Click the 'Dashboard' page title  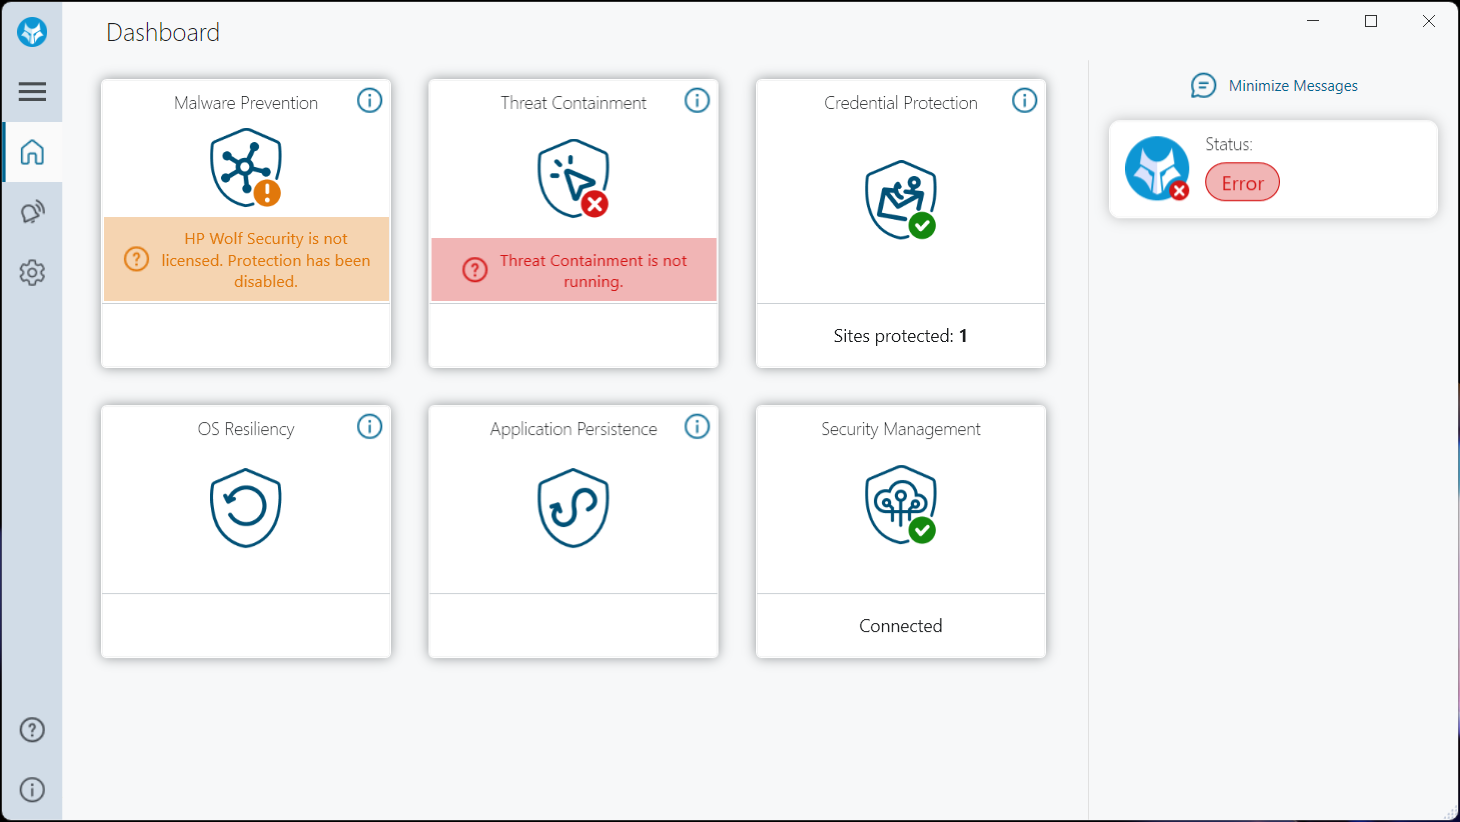[x=163, y=32]
